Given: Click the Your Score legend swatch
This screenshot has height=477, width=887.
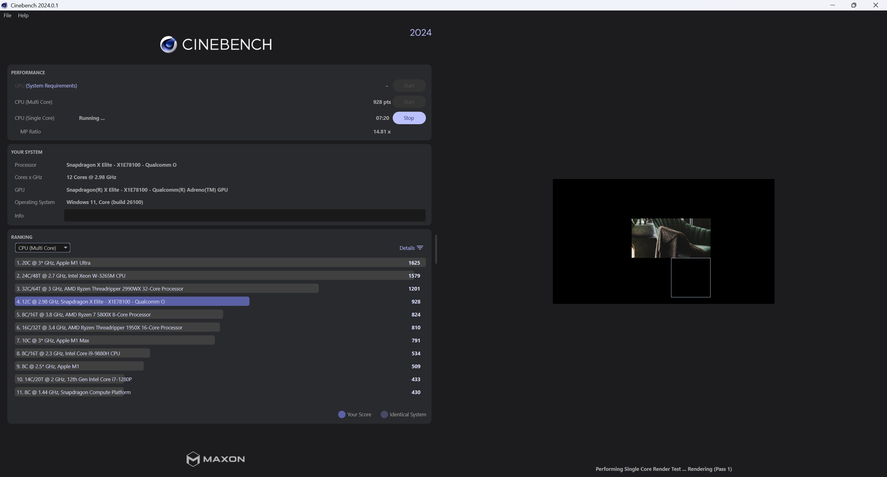Looking at the screenshot, I should [342, 415].
